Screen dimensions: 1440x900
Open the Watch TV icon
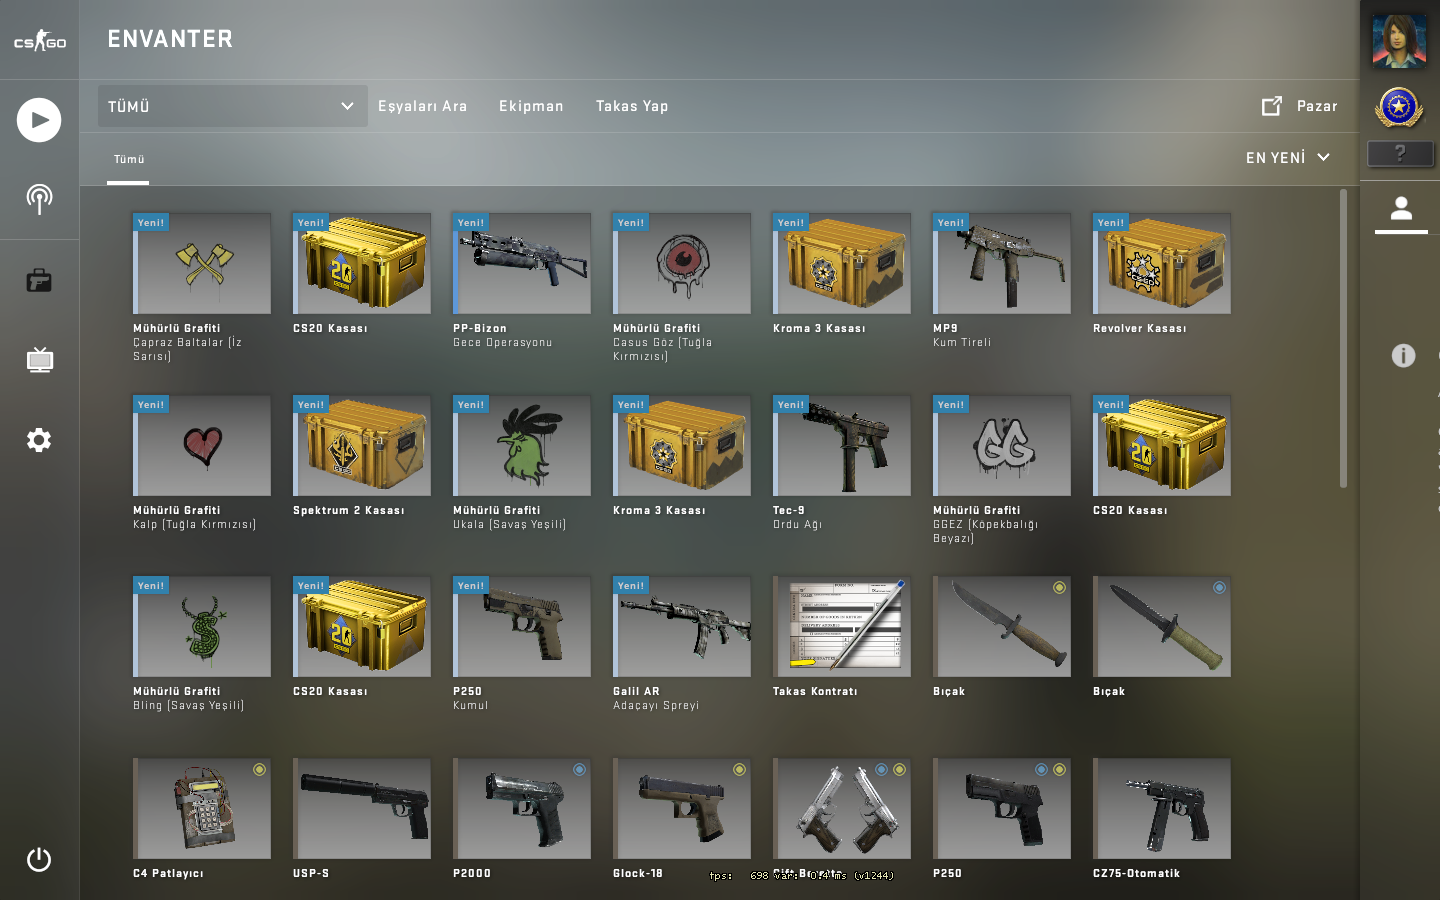(x=39, y=360)
